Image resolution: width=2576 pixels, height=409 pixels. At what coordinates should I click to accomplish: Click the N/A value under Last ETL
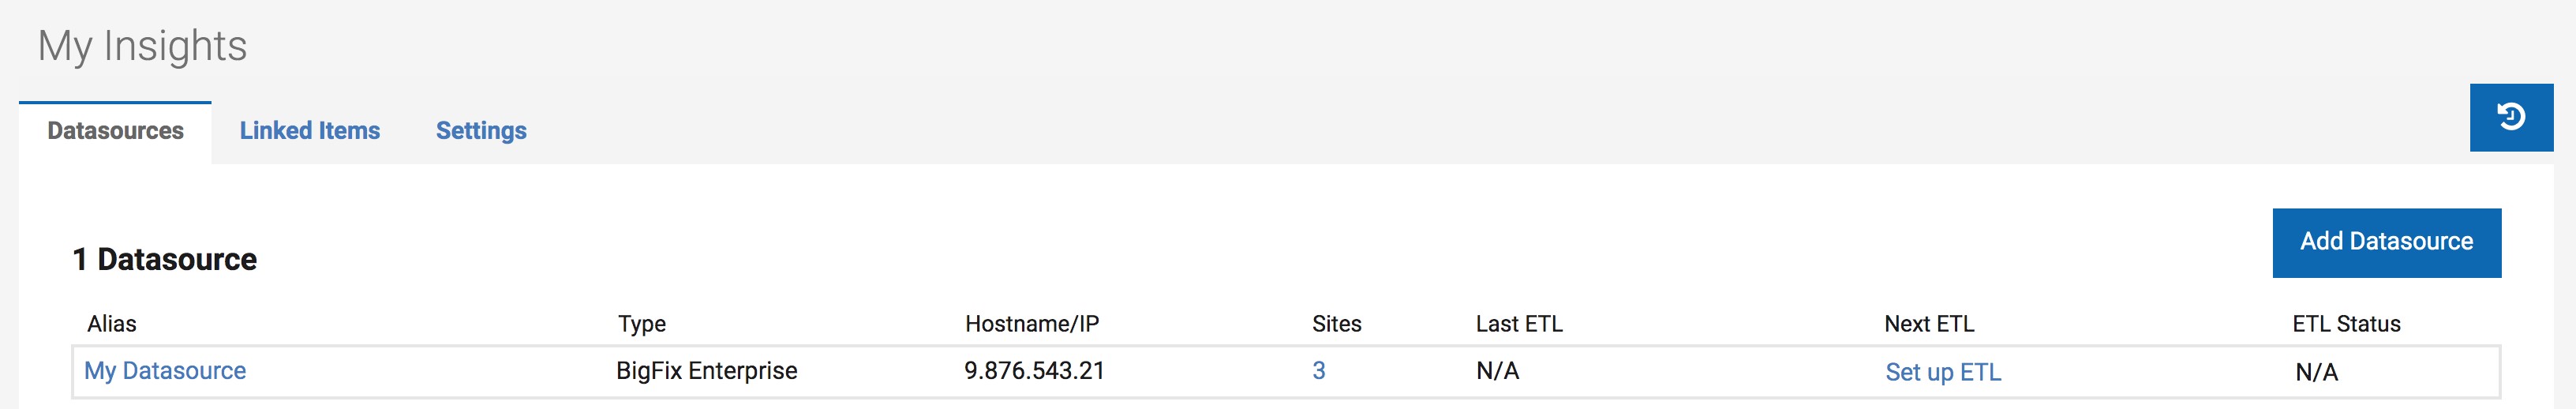pos(1497,371)
